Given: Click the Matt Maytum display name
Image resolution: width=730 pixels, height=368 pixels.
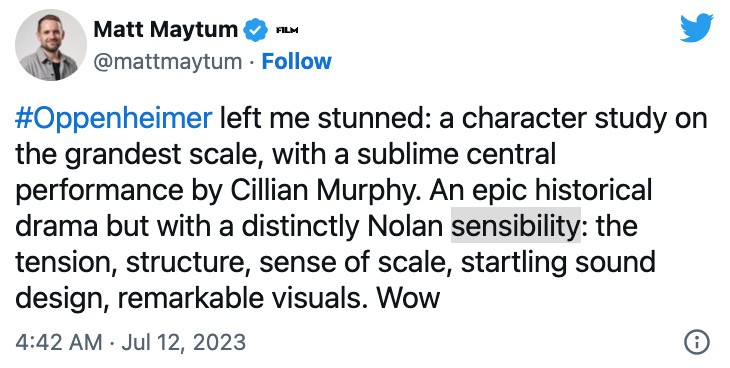Looking at the screenshot, I should 166,30.
